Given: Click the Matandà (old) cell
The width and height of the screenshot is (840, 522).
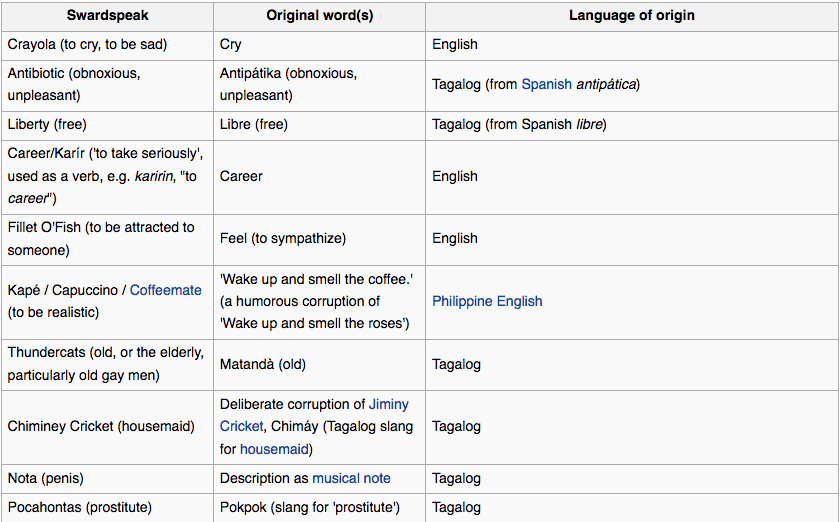Looking at the screenshot, I should (262, 364).
